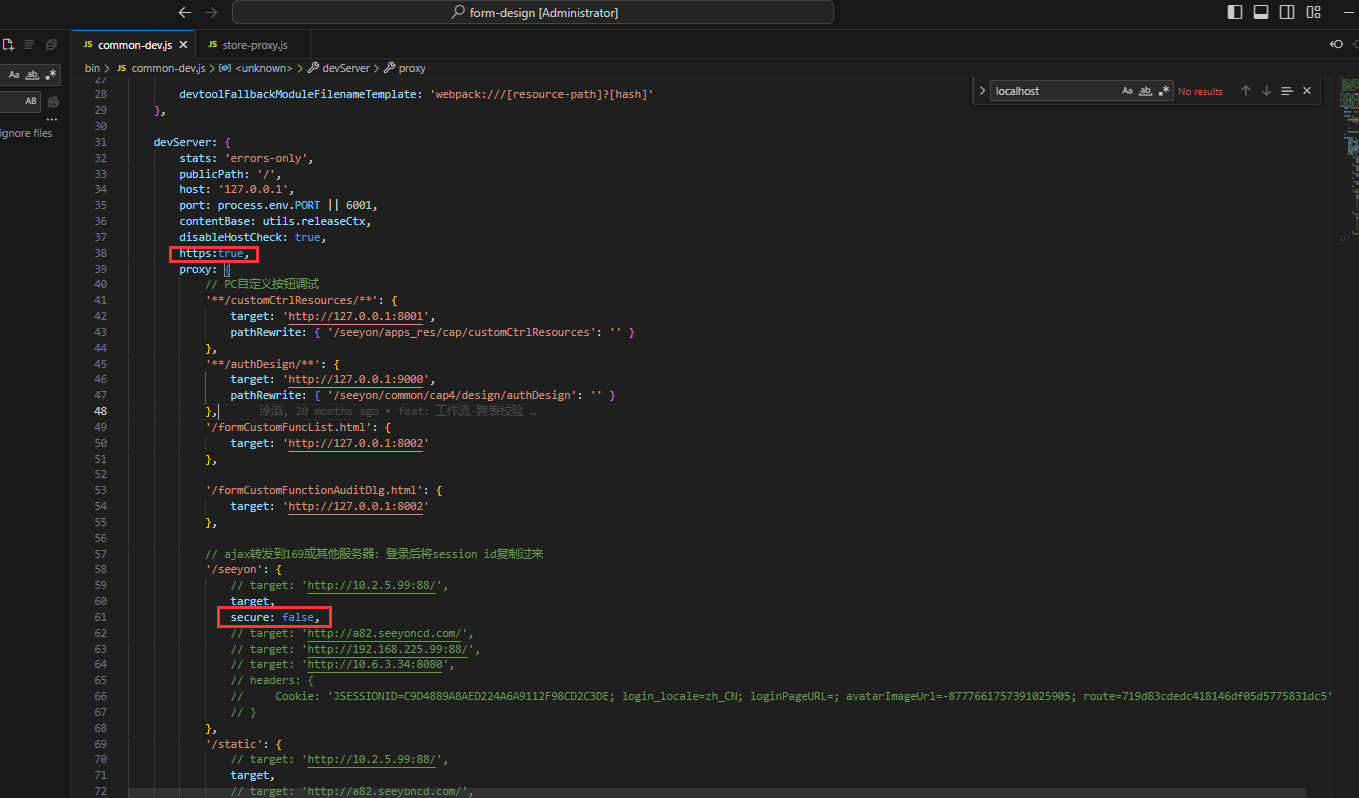The height and width of the screenshot is (798, 1359).
Task: Switch to the store-proxy.js tab
Action: 254,45
